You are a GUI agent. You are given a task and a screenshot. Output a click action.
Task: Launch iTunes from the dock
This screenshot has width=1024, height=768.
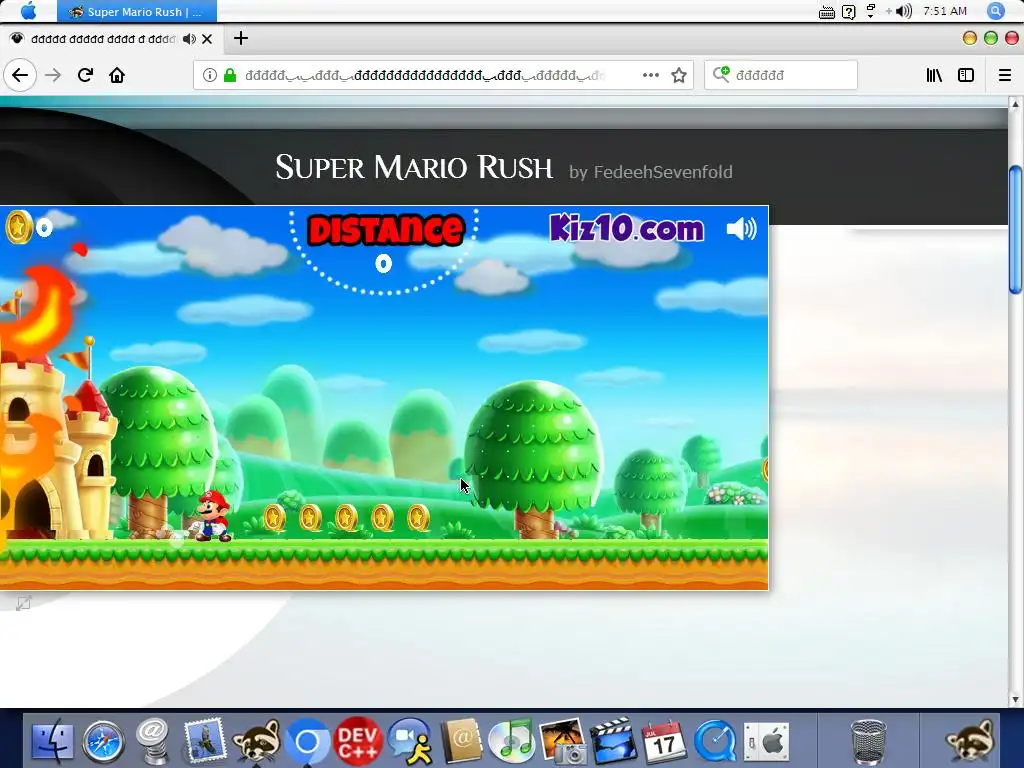(512, 742)
